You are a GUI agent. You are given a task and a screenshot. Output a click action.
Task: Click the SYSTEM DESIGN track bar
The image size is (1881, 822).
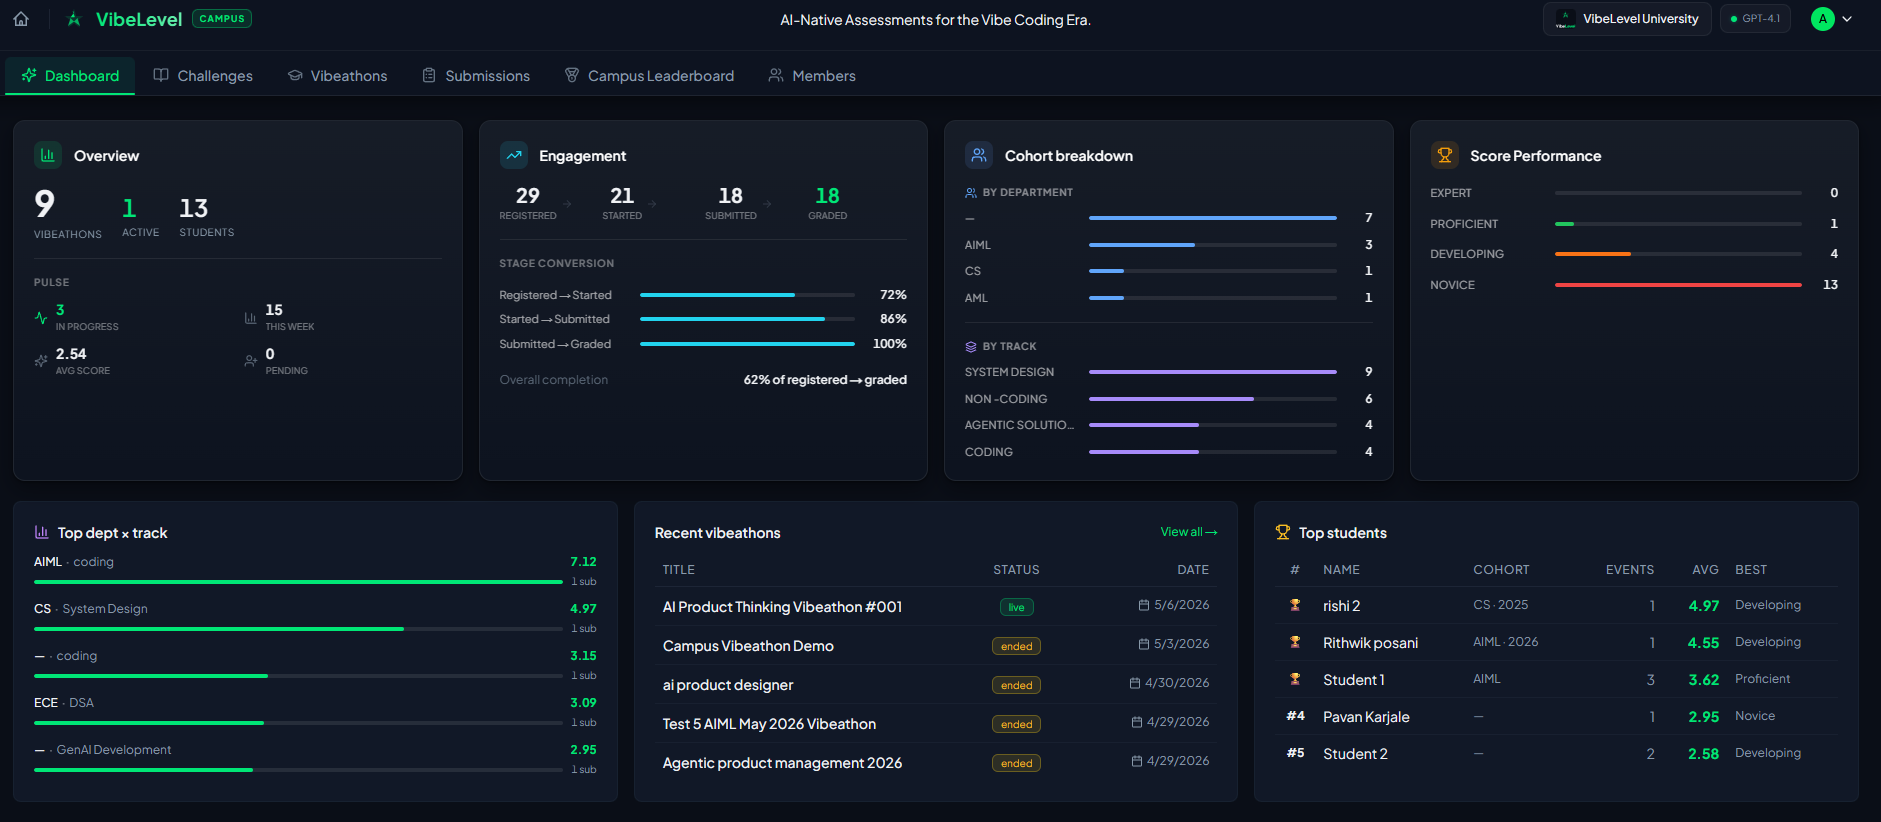coord(1212,372)
